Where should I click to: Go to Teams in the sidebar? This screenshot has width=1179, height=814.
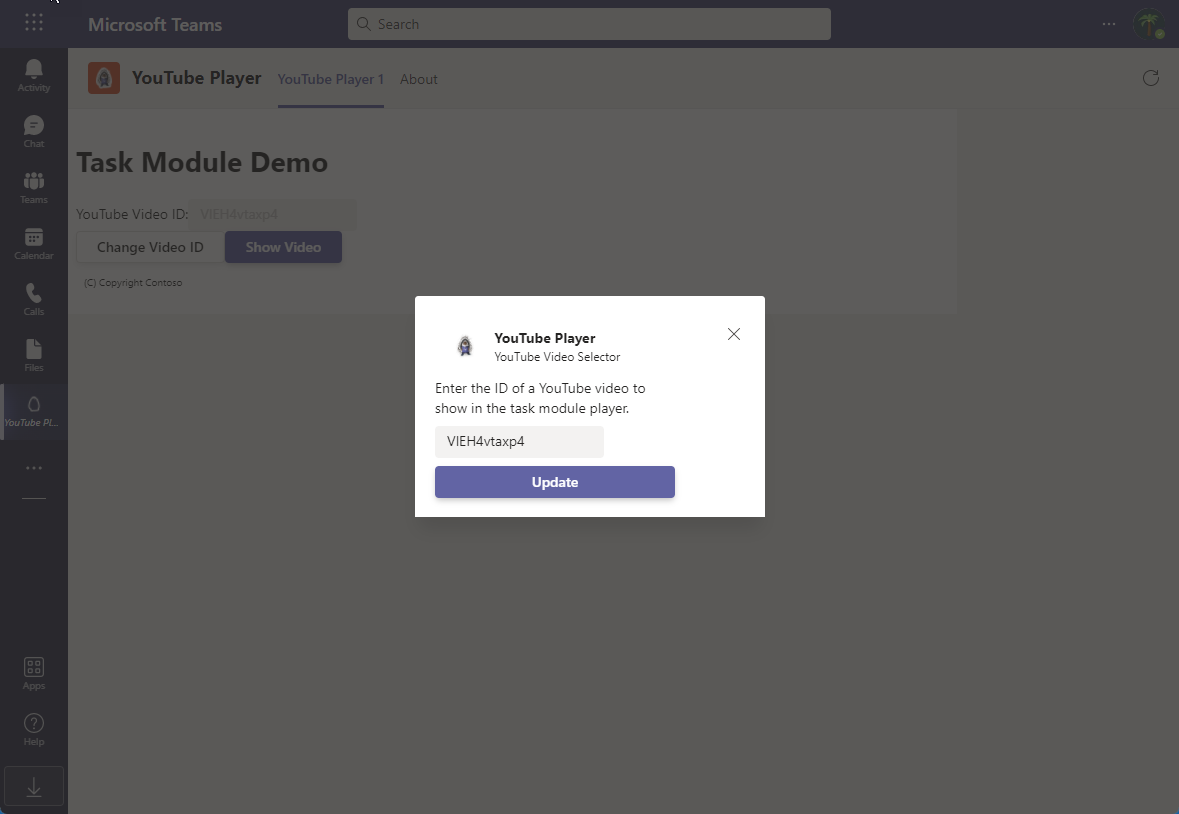(x=34, y=188)
